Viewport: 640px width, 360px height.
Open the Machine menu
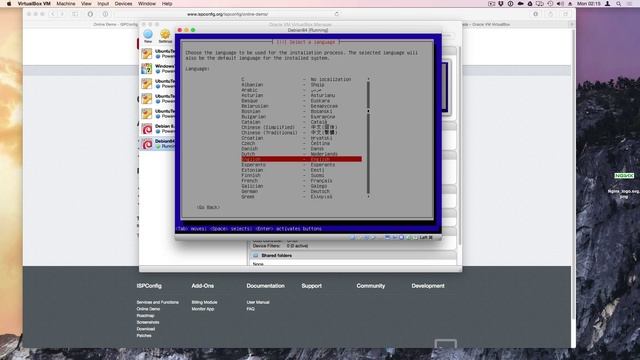pyautogui.click(x=66, y=4)
